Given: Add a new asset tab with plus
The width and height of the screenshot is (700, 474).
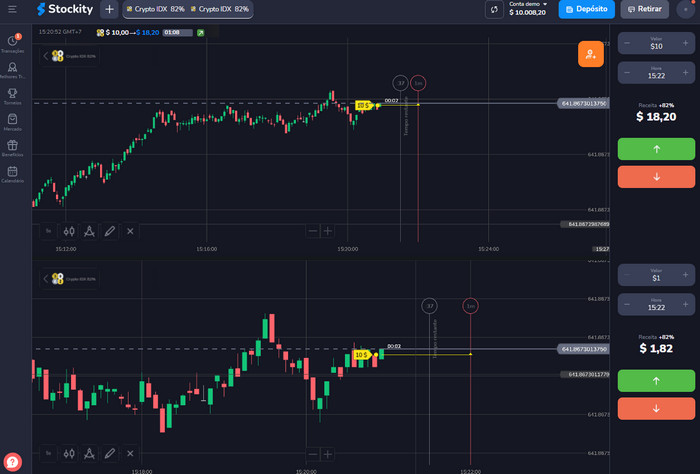Looking at the screenshot, I should [x=109, y=9].
